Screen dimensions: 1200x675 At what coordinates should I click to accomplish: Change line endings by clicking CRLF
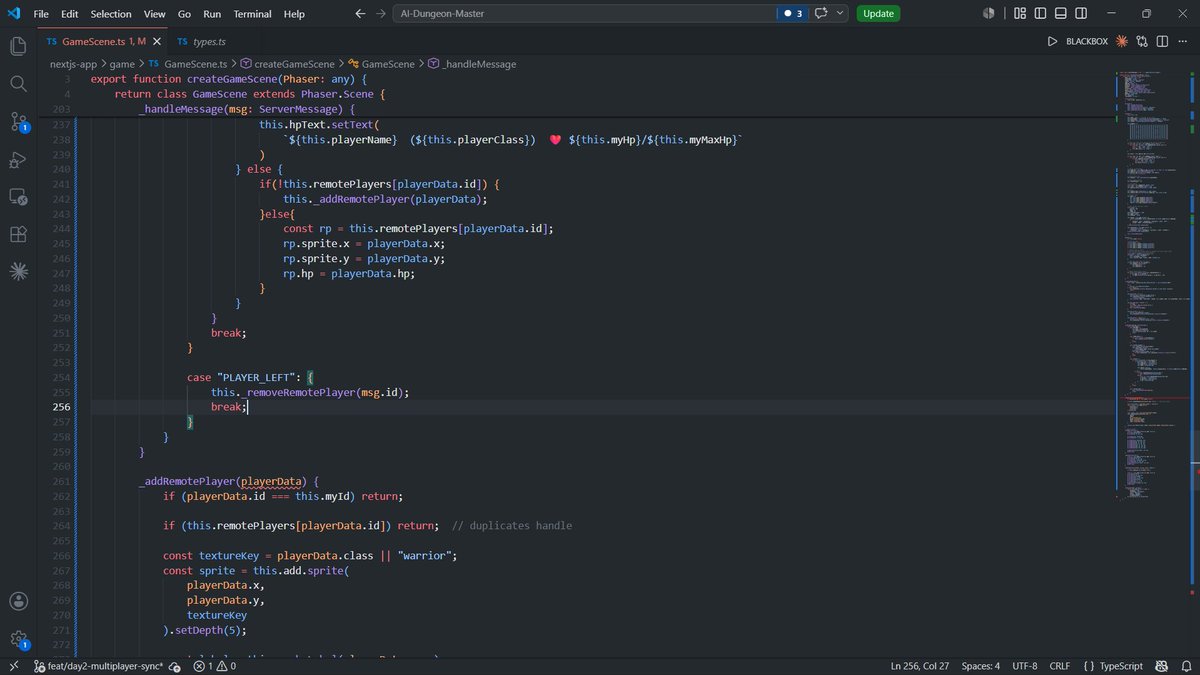coord(1059,666)
